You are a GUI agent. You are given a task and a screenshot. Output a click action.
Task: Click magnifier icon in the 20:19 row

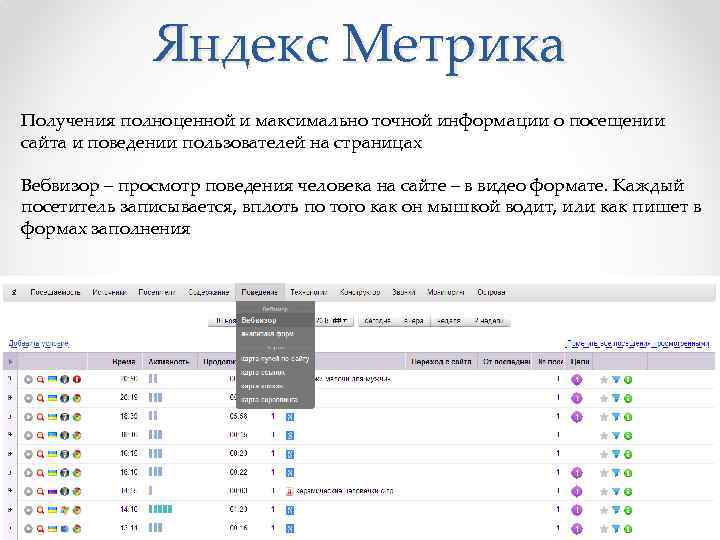[40, 398]
